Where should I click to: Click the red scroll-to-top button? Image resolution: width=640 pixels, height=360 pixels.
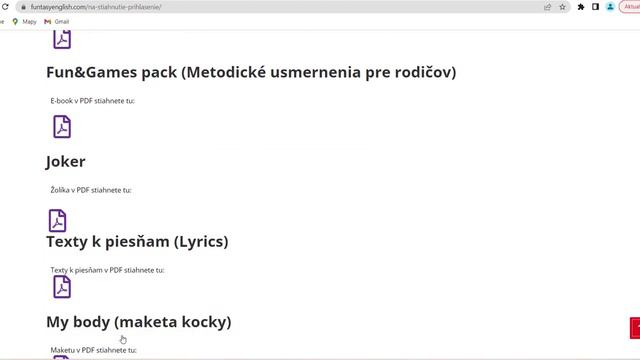635,328
